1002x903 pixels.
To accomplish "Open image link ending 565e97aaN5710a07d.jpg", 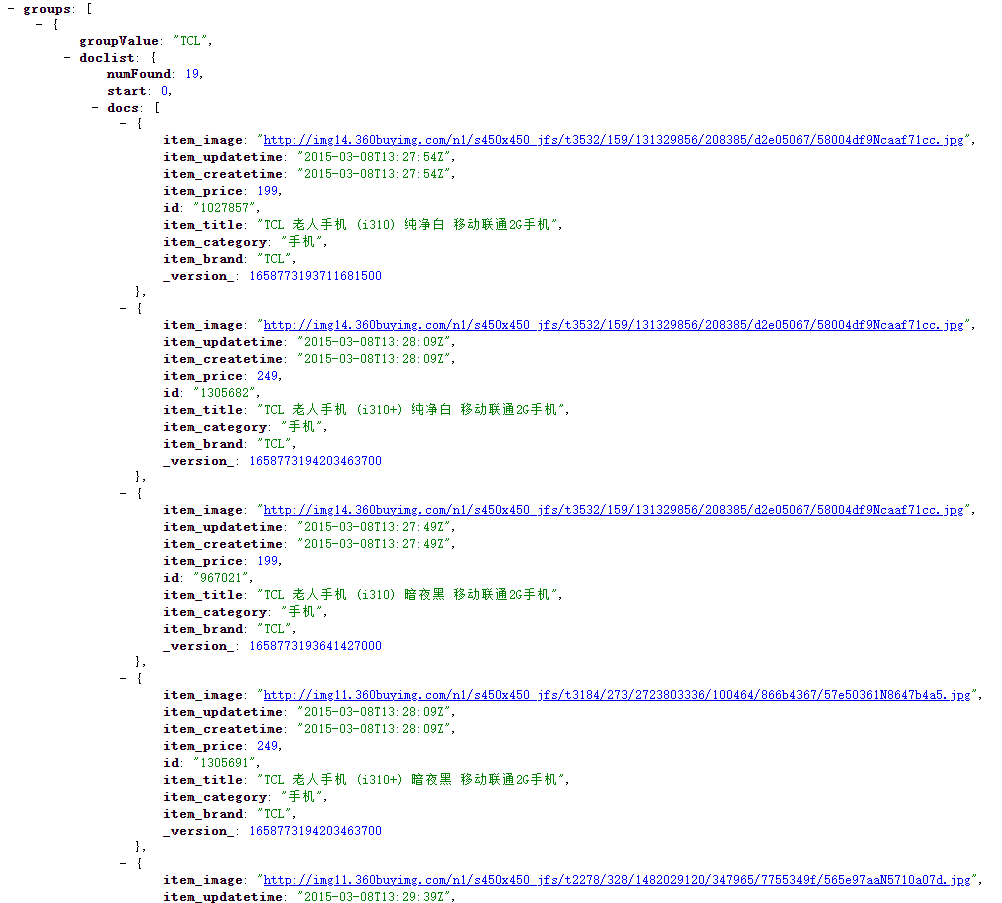I will pyautogui.click(x=616, y=881).
